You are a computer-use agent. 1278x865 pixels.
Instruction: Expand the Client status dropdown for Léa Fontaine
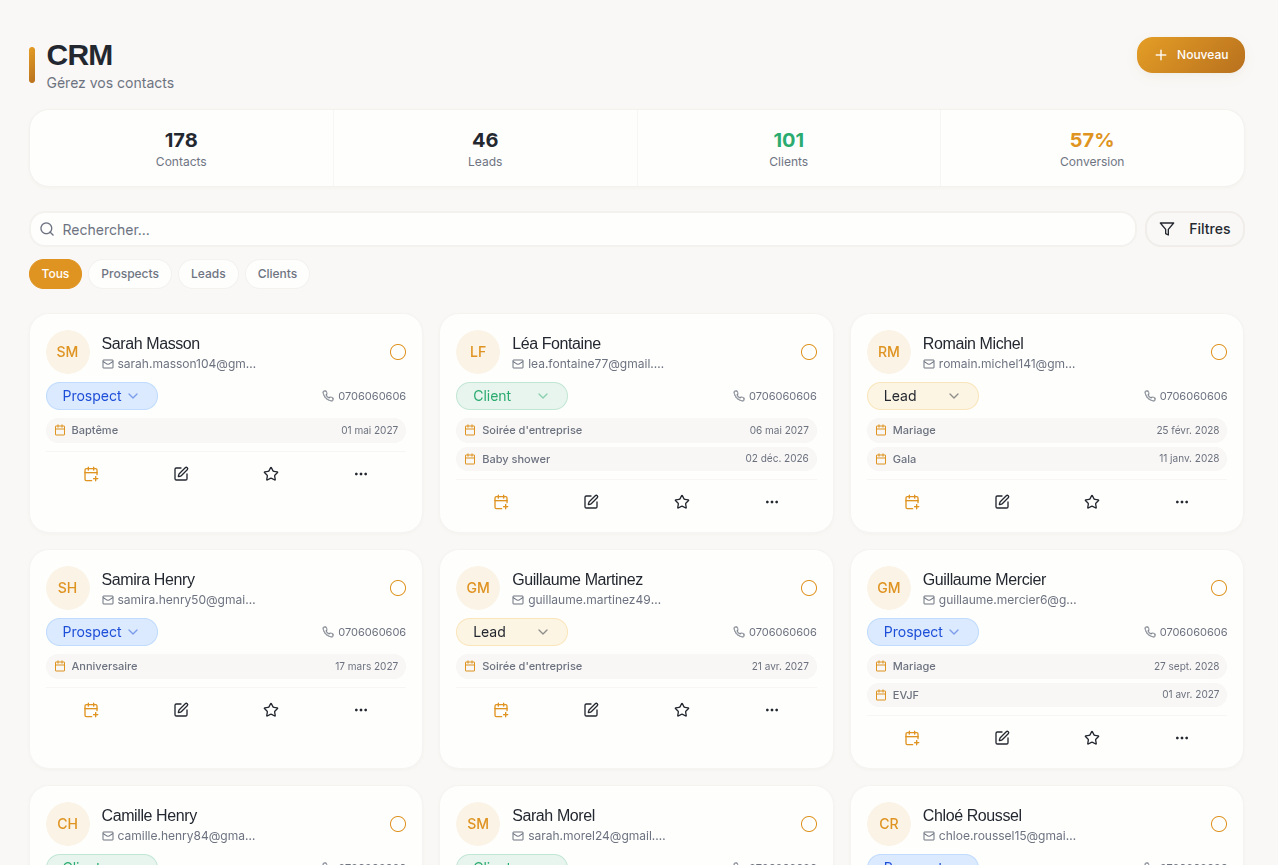[512, 396]
